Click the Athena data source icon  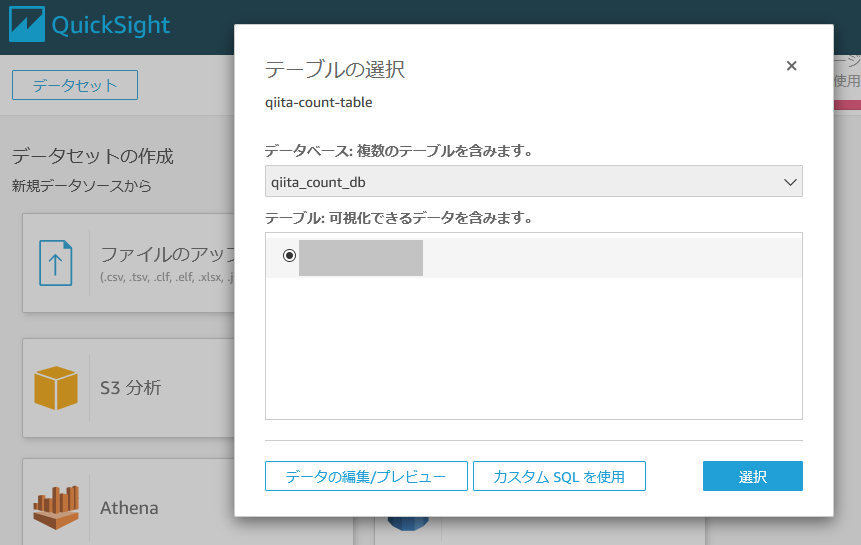pos(56,506)
